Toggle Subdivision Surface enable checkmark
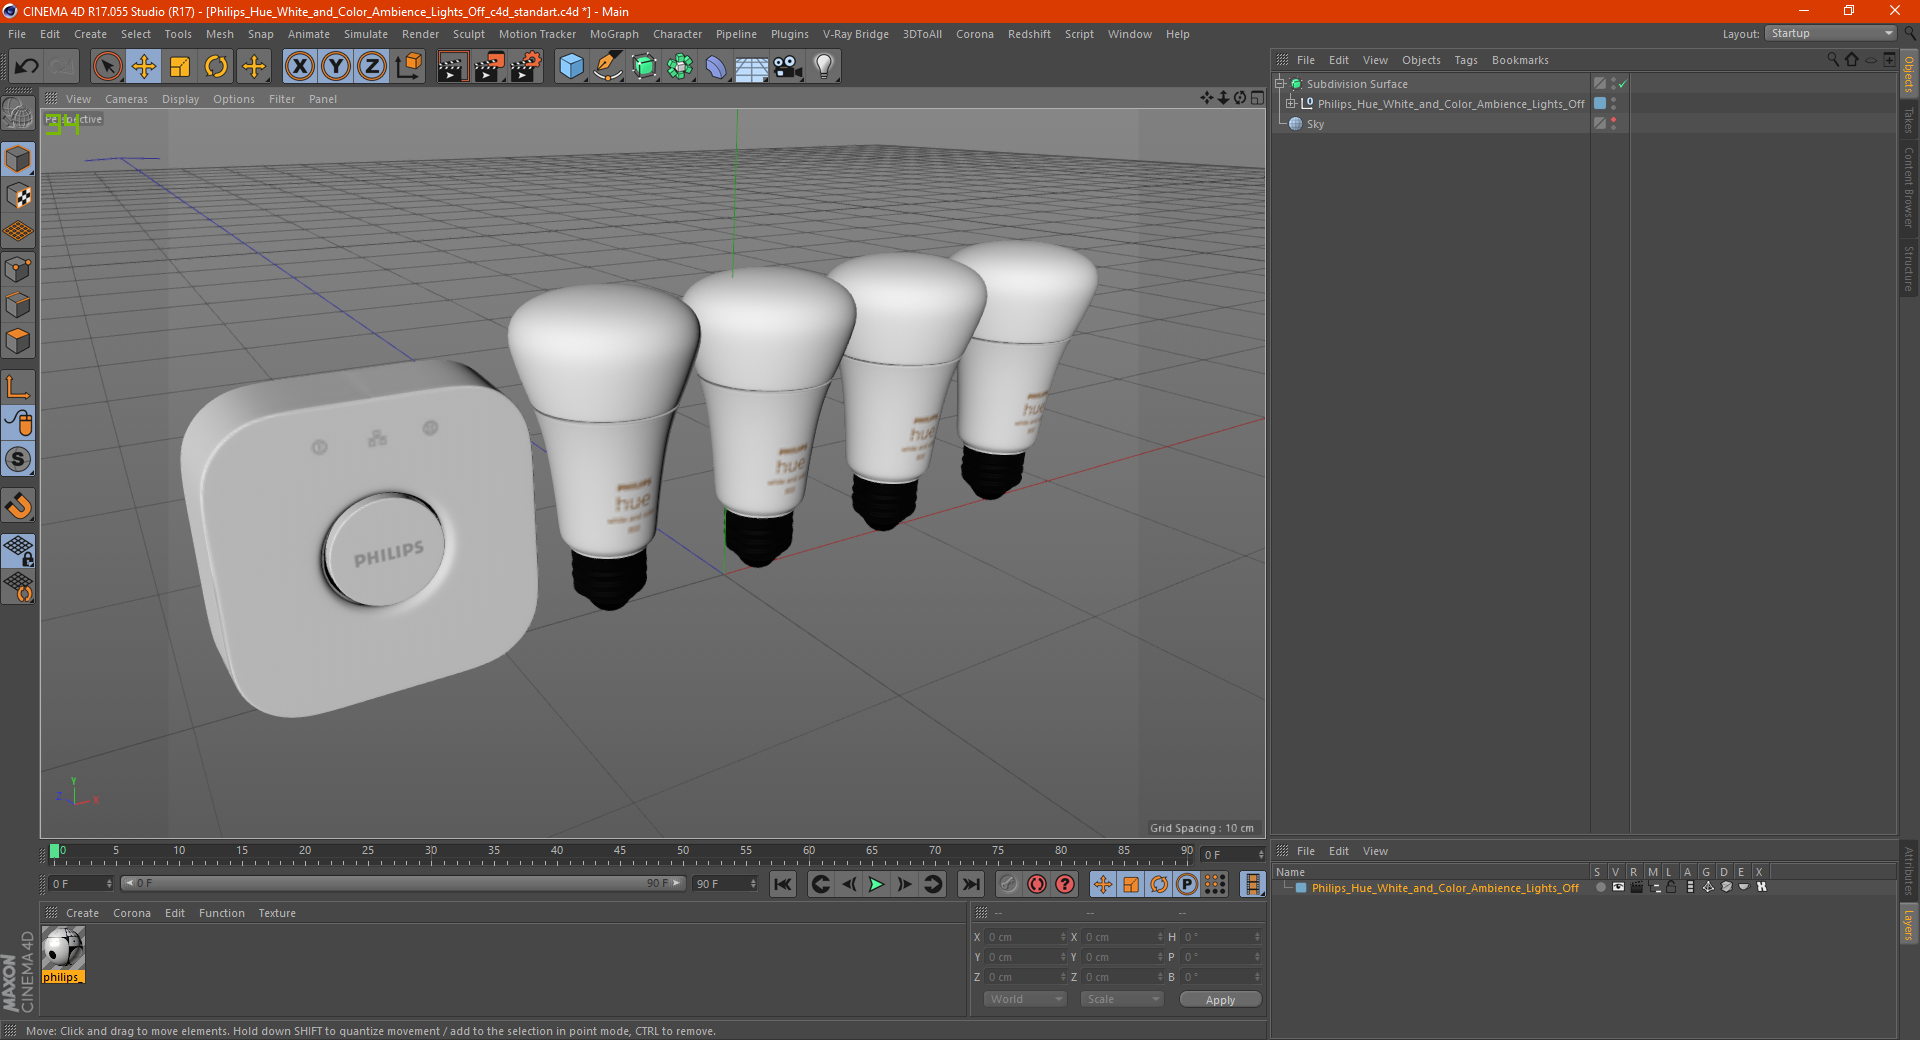 tap(1622, 84)
